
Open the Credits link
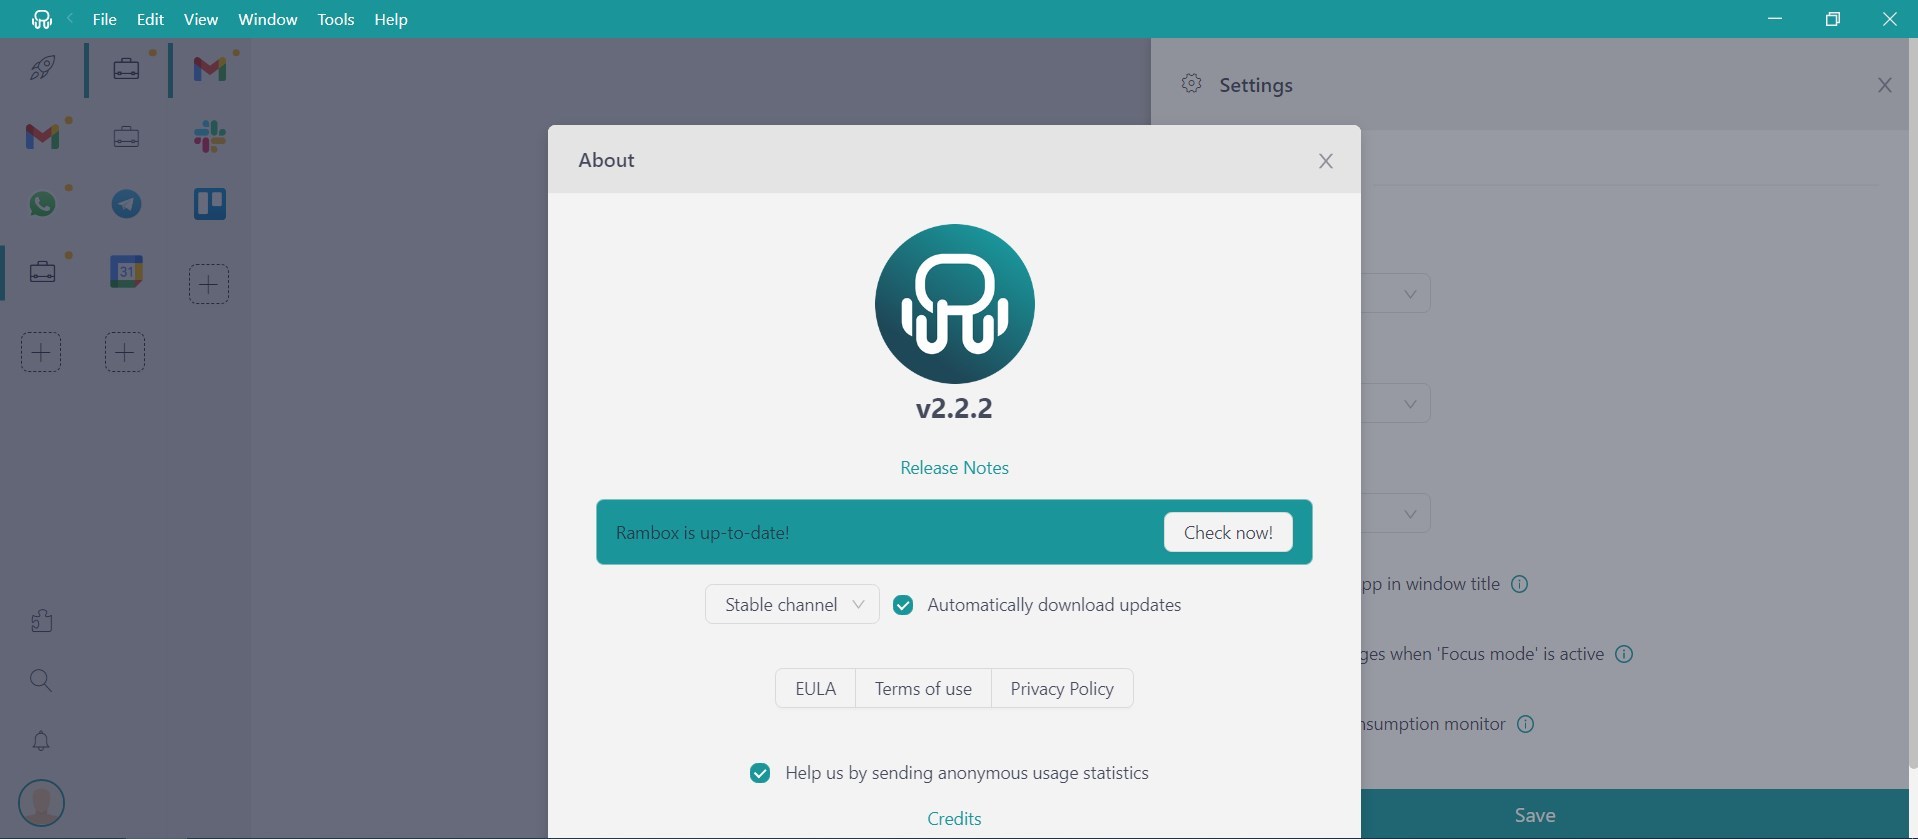(955, 819)
